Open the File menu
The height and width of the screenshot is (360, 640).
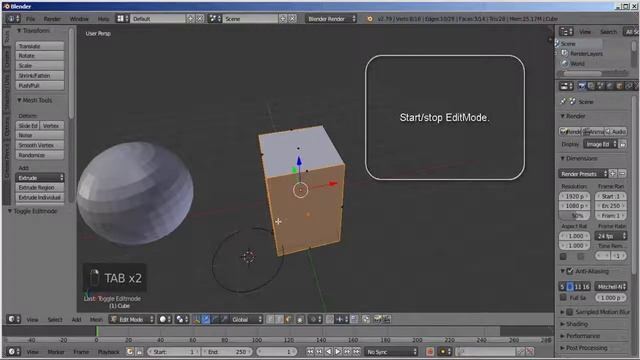[x=31, y=19]
